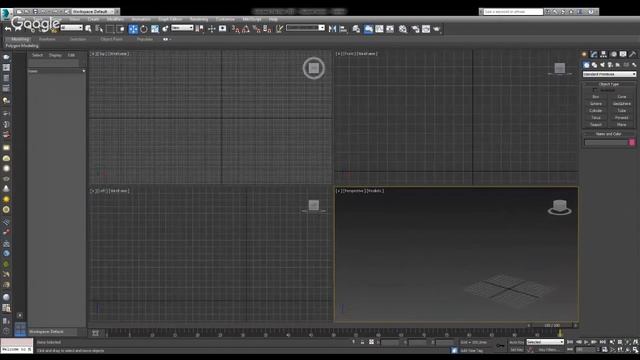Toggle the Angle Snap icon
The height and width of the screenshot is (360, 640).
coord(246,29)
